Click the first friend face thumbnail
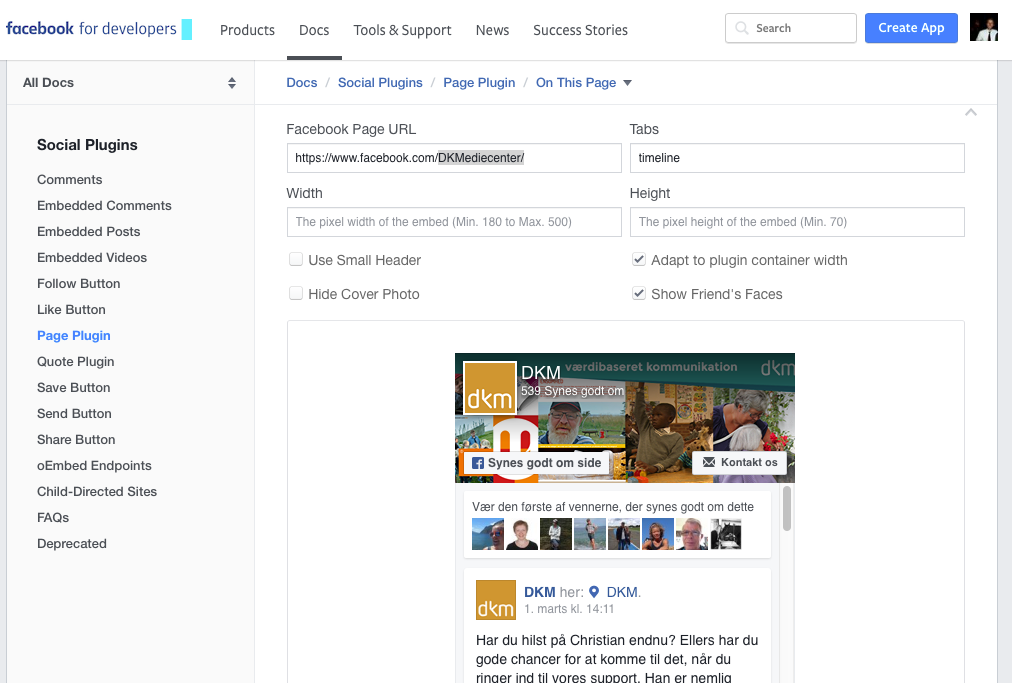The height and width of the screenshot is (683, 1012). click(x=487, y=534)
